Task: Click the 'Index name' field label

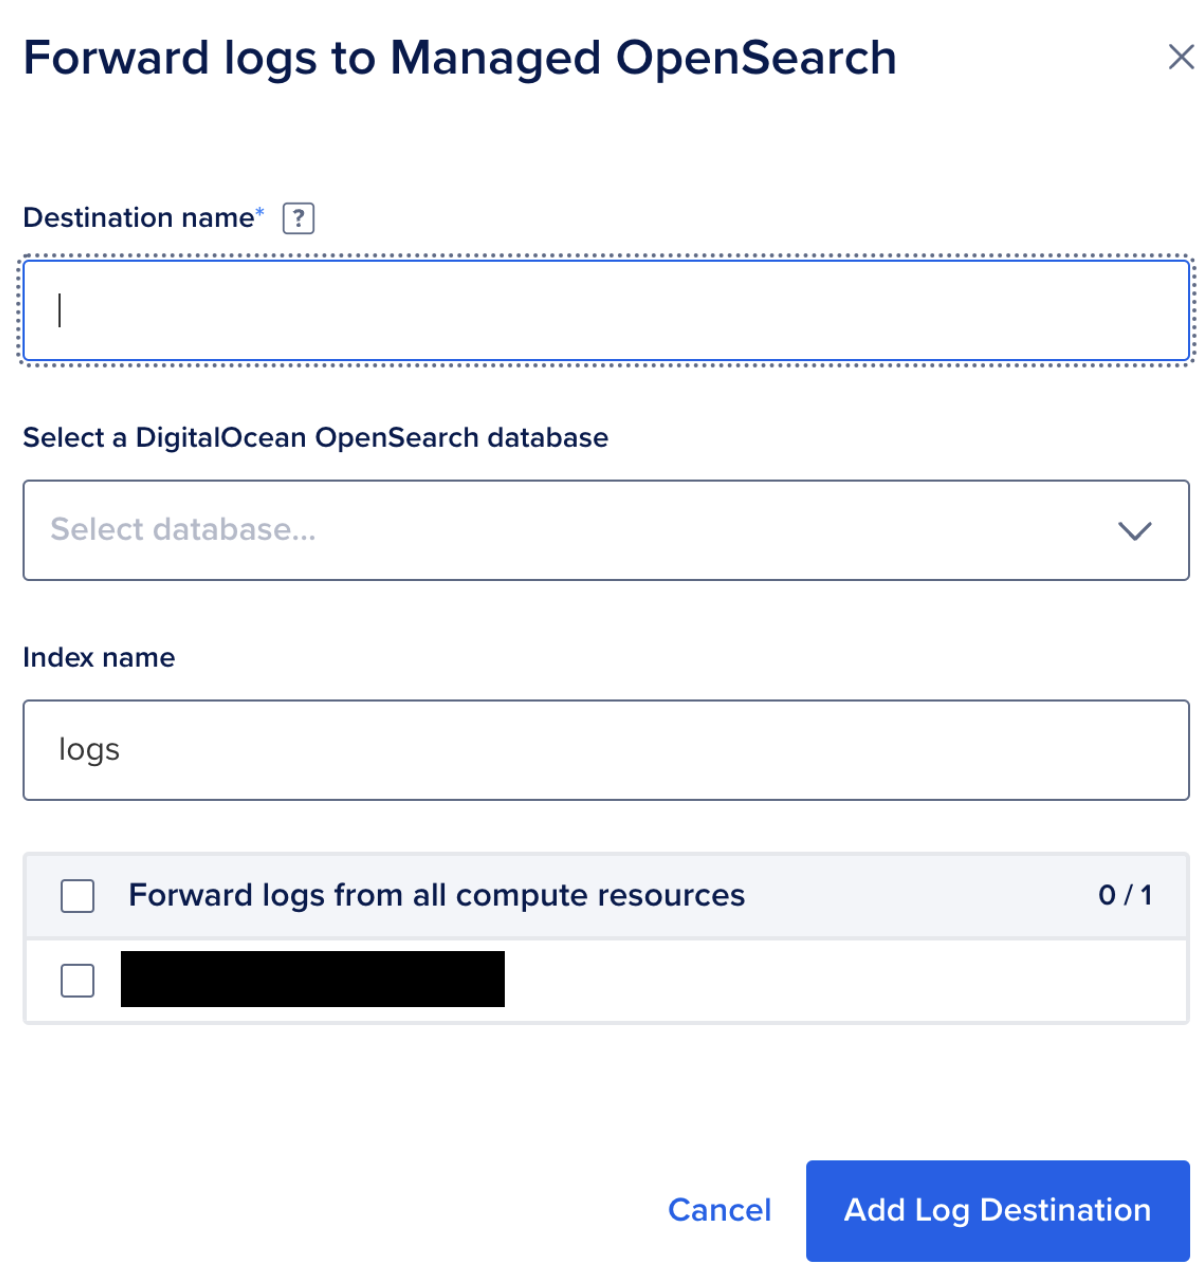Action: tap(99, 658)
